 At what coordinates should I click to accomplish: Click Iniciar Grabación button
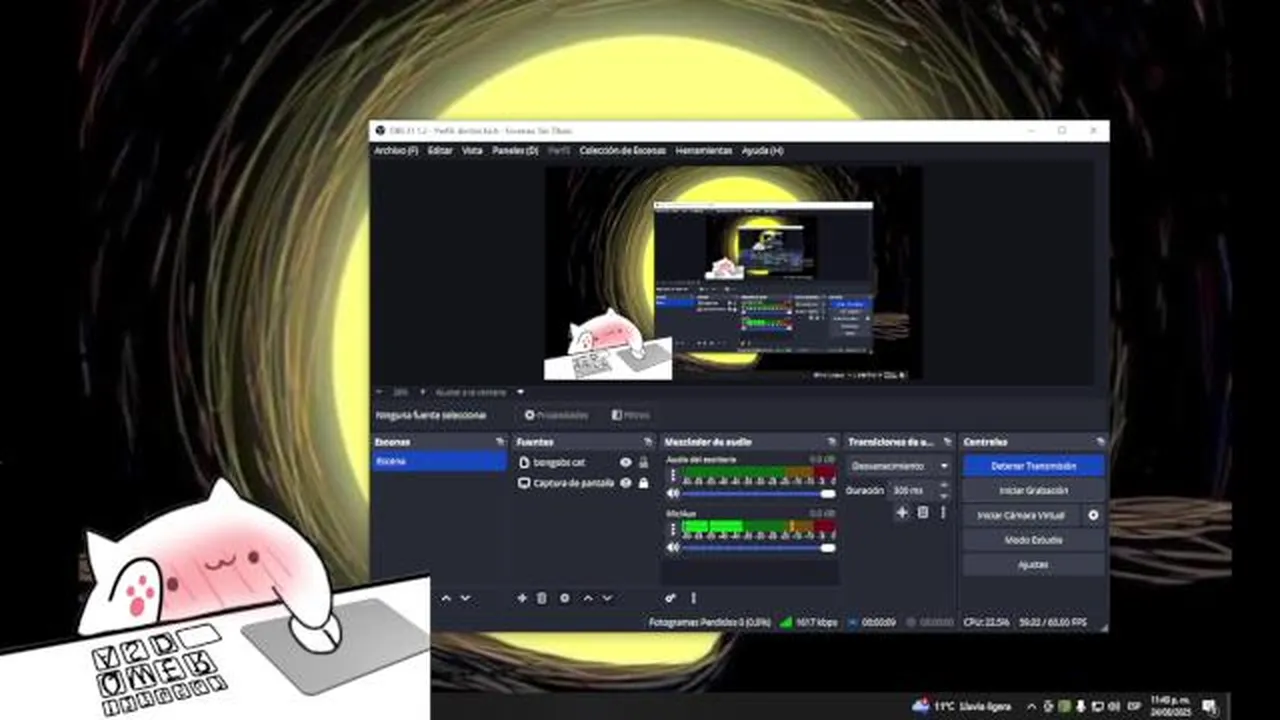coord(1033,491)
